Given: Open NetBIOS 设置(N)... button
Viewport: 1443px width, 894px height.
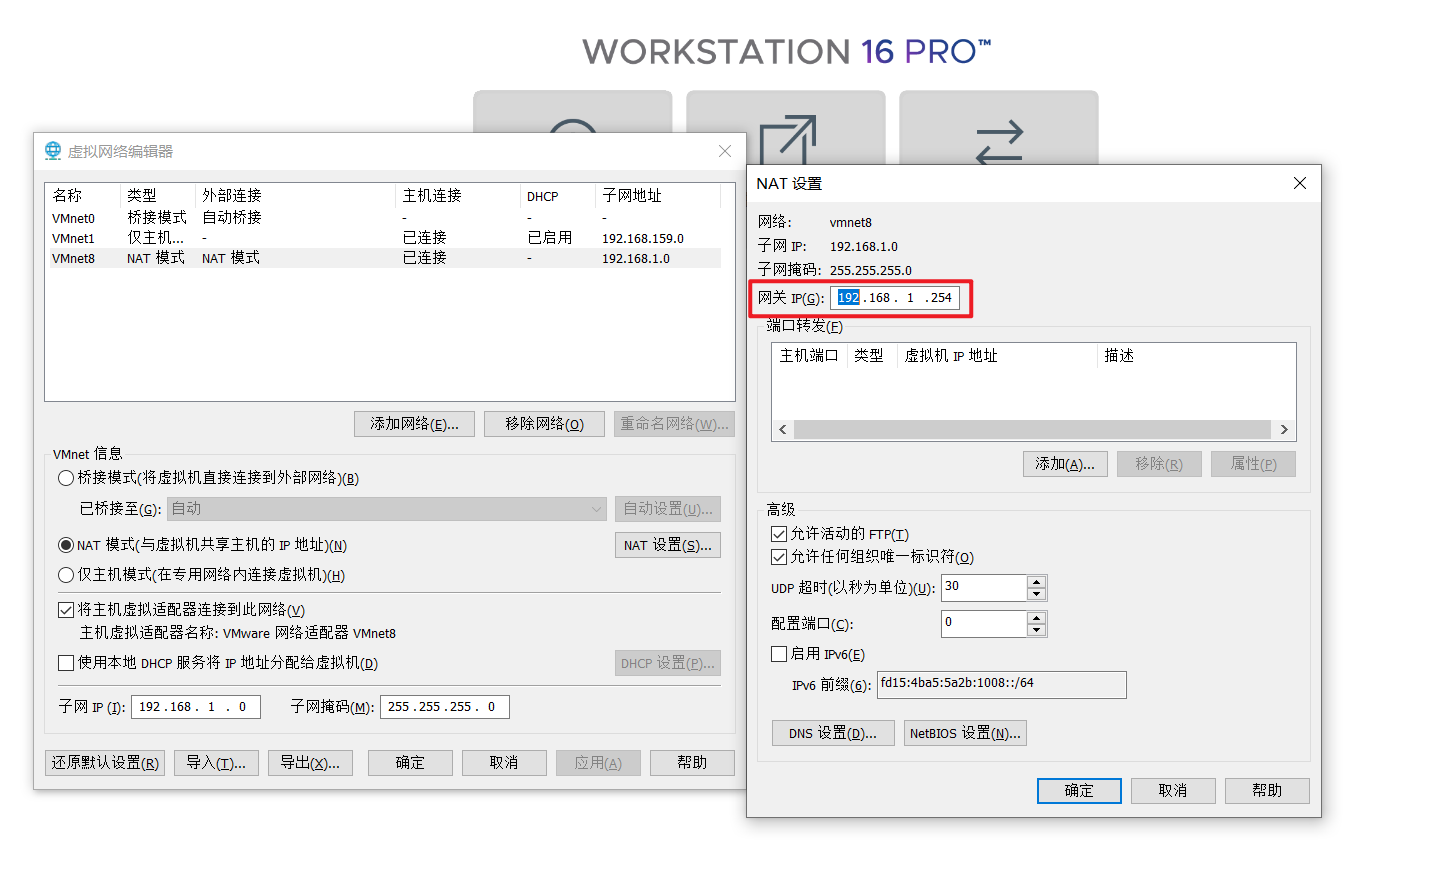Looking at the screenshot, I should click(965, 733).
